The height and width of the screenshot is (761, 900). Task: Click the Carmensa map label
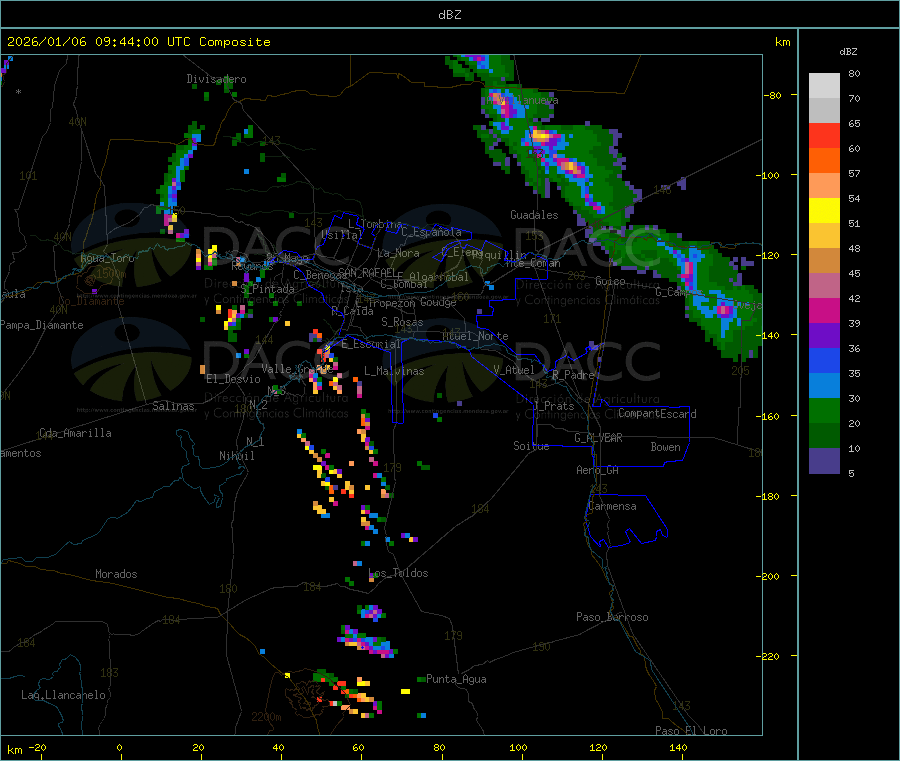point(612,507)
